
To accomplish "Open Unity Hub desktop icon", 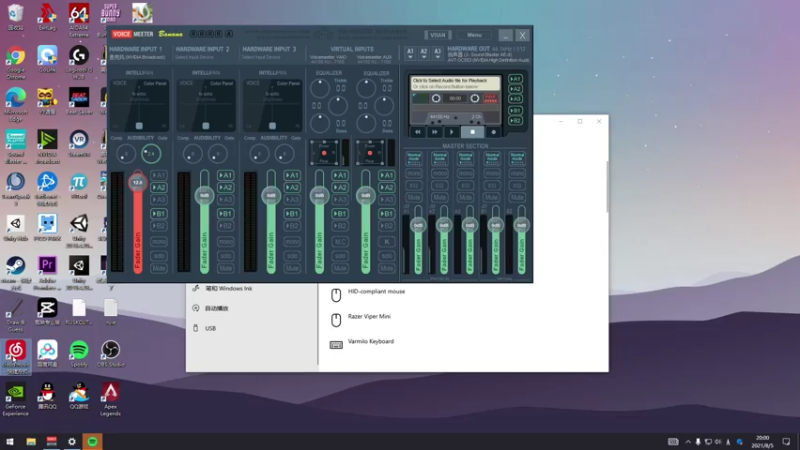I will point(16,228).
